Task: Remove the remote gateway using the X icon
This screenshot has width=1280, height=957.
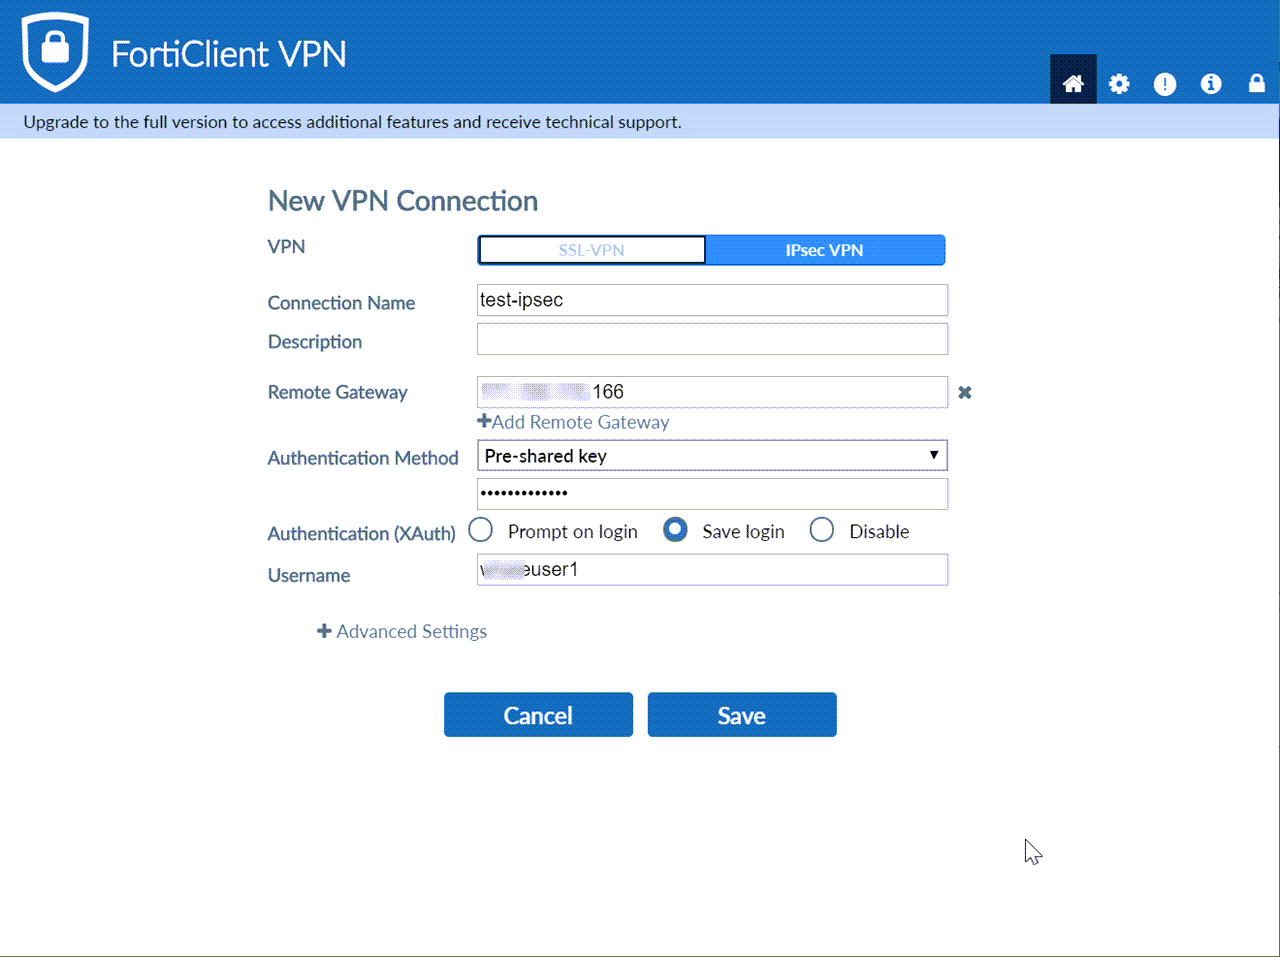Action: point(964,392)
